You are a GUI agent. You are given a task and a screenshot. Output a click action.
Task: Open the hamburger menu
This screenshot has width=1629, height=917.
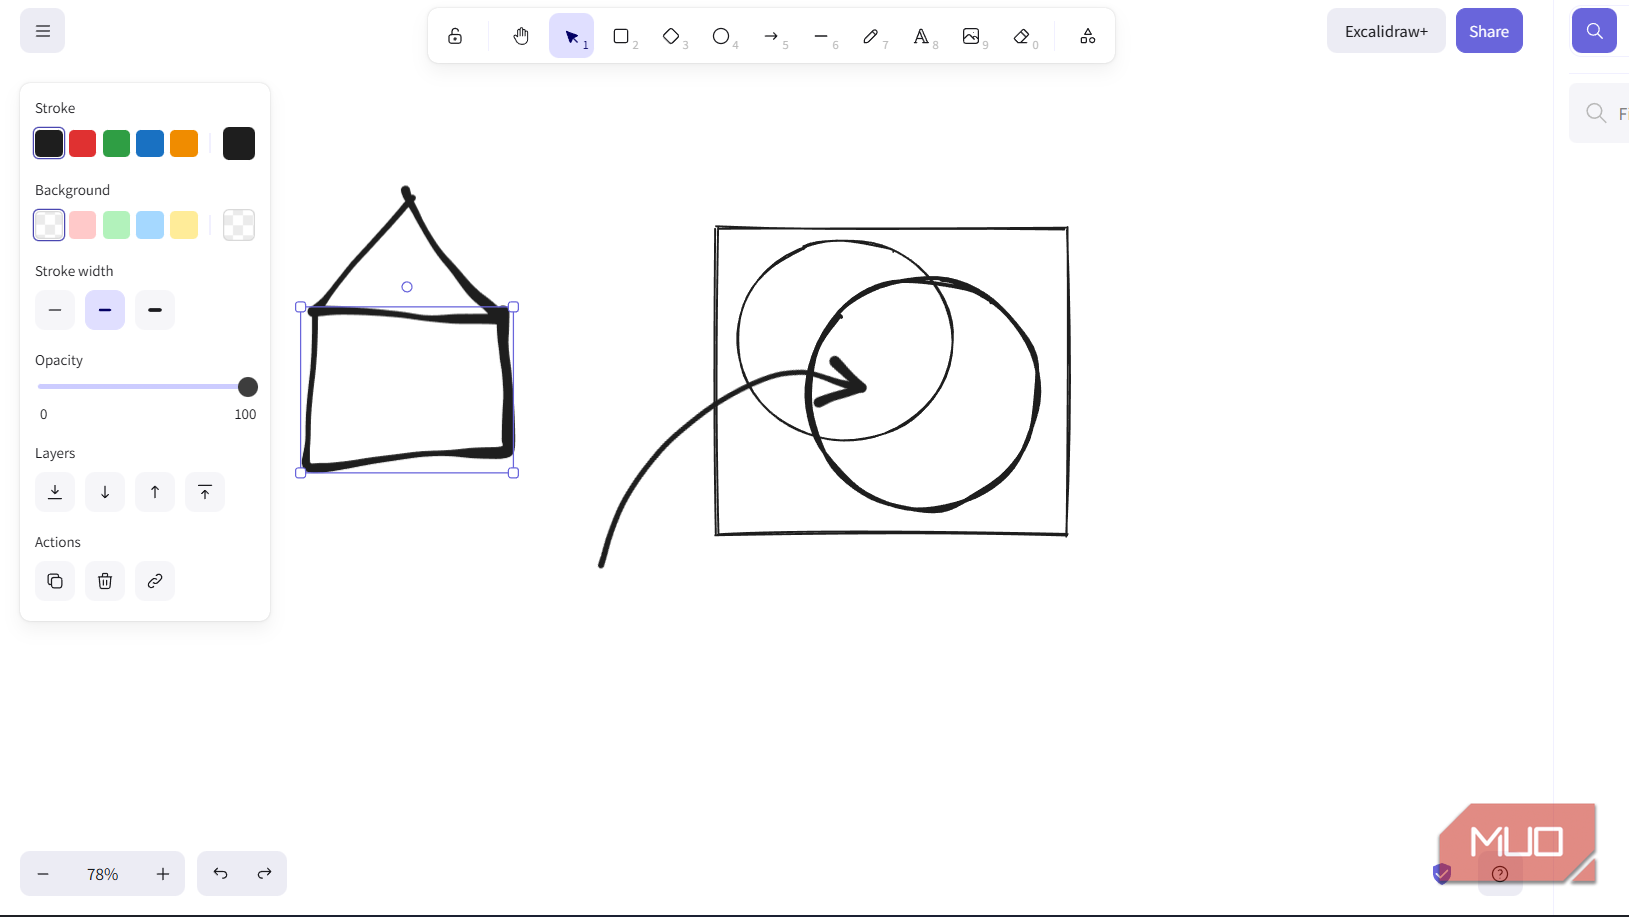point(41,30)
